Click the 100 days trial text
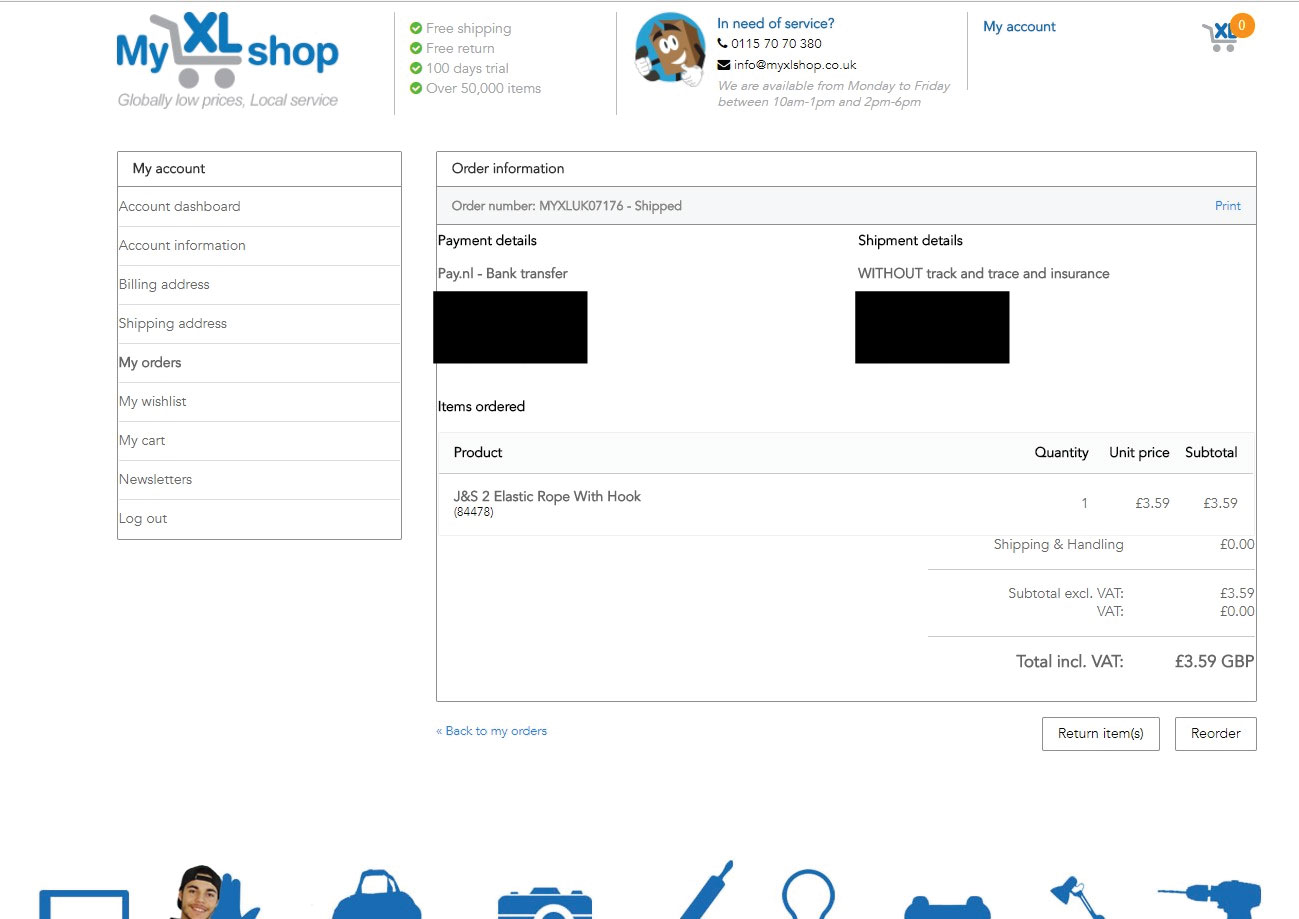 pos(467,68)
